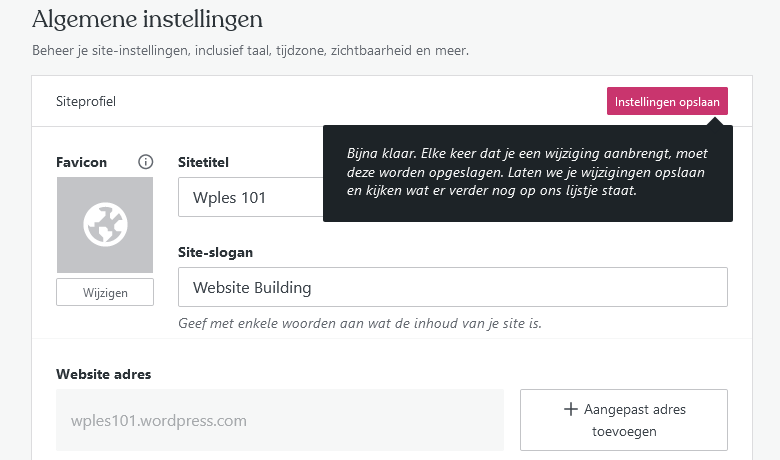Click the tooltip arrow pointing at save button
Viewport: 780px width, 460px height.
pos(716,121)
